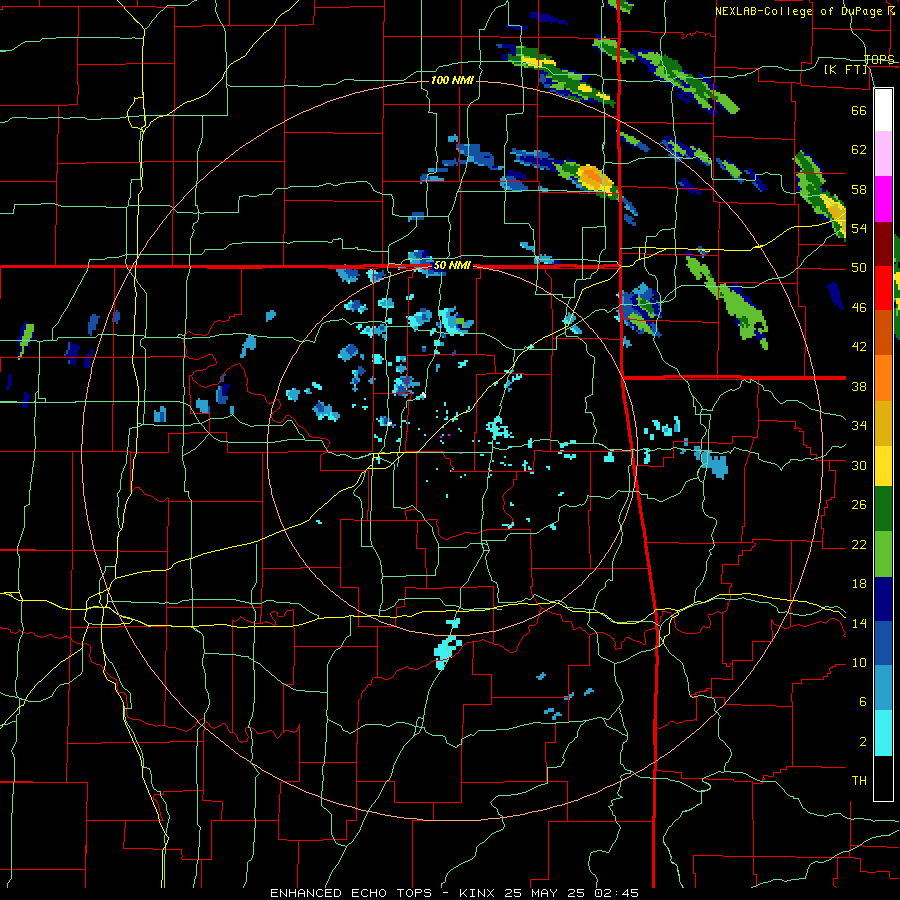The height and width of the screenshot is (900, 900).
Task: Click the 50 NMI range ring label
Action: click(452, 266)
